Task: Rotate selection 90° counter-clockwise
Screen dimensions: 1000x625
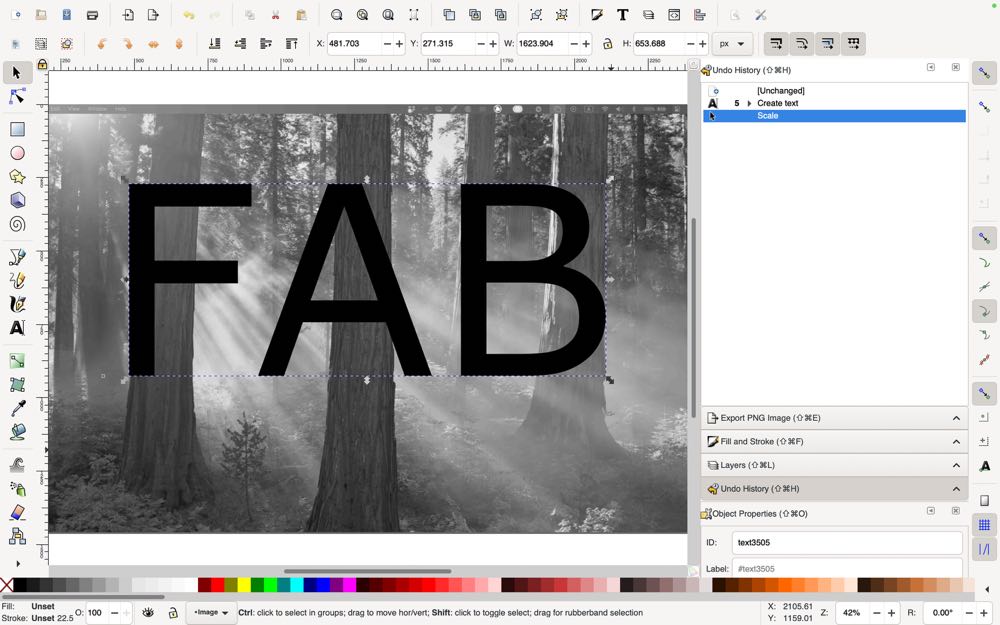Action: (x=101, y=43)
